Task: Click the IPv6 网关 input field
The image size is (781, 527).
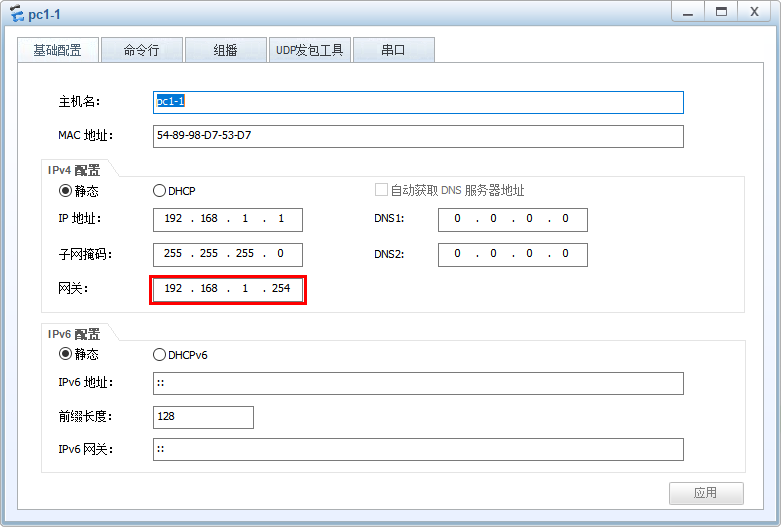Action: (418, 449)
